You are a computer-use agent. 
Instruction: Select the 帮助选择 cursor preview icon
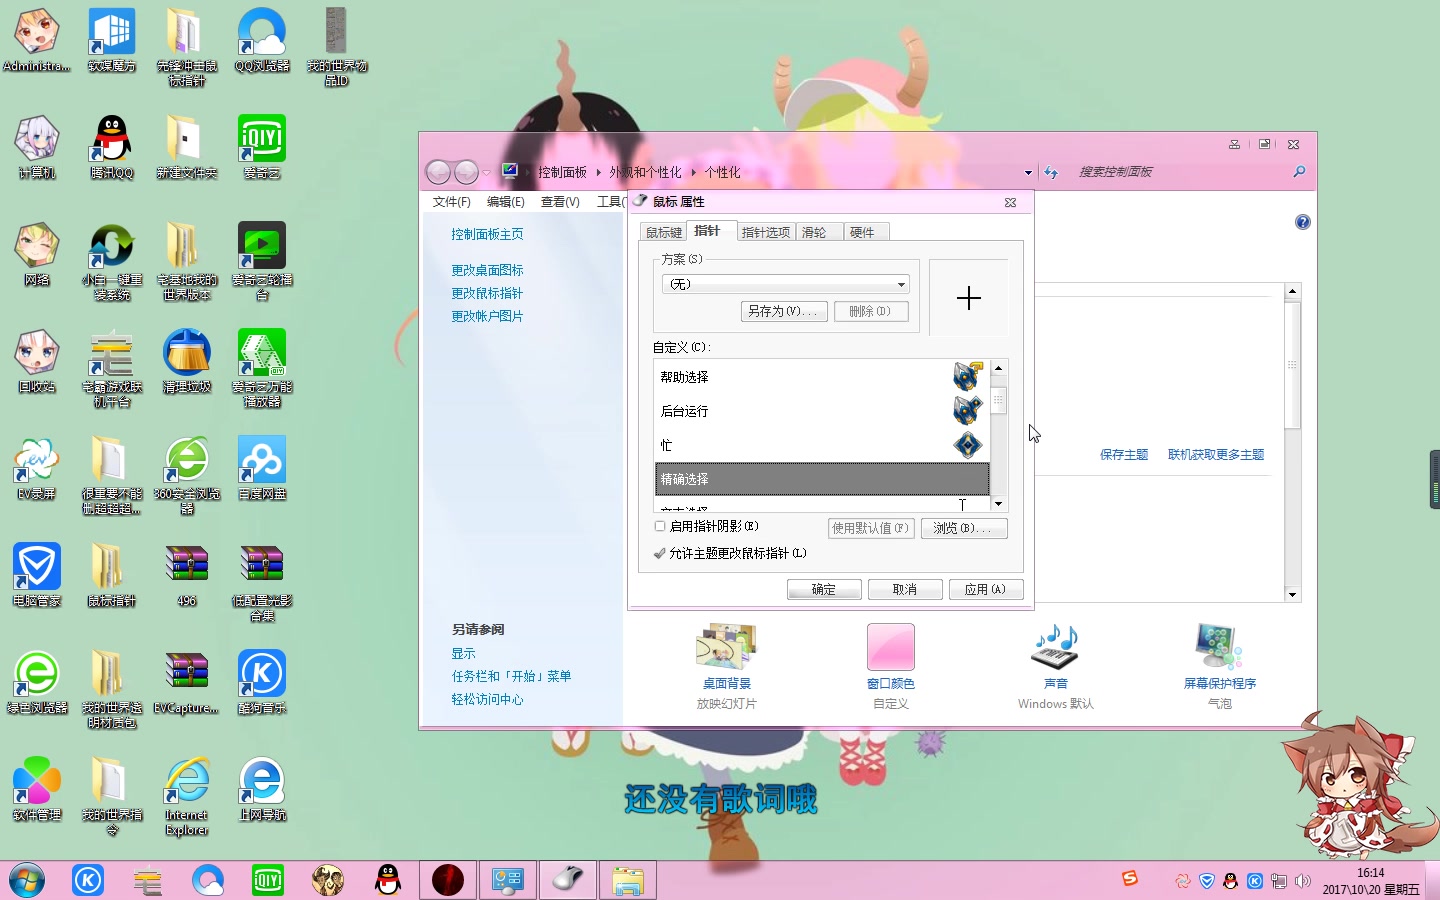click(x=967, y=376)
